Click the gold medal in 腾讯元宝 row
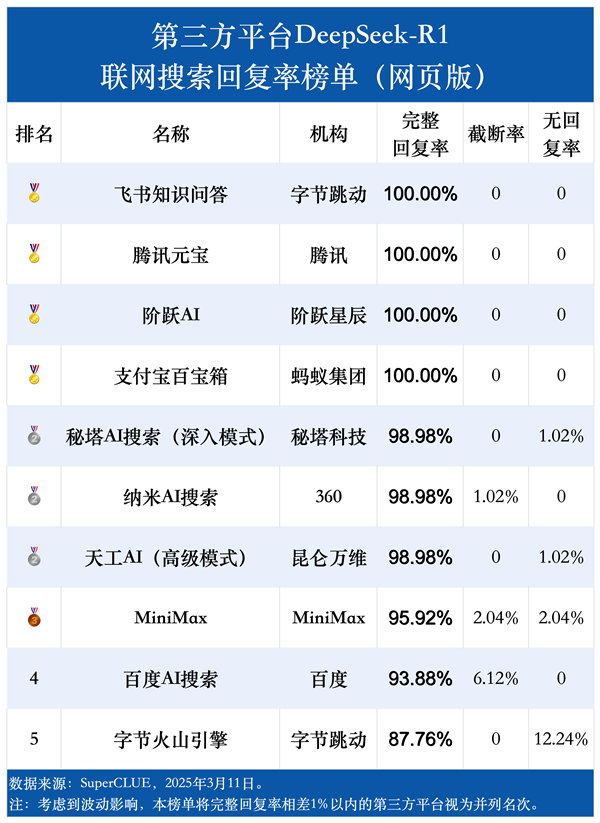This screenshot has height=823, width=600. (34, 254)
